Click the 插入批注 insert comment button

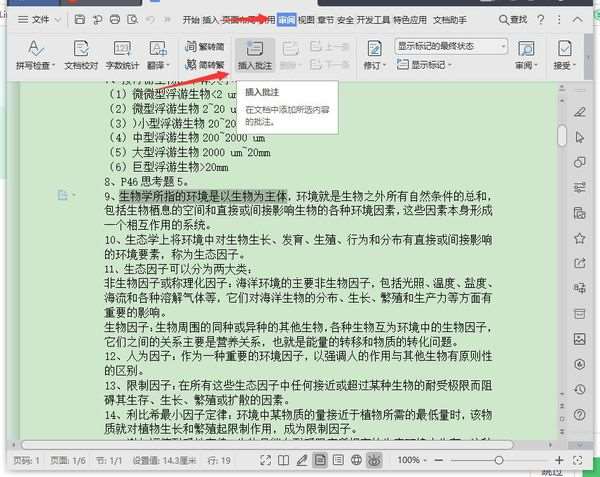[x=255, y=55]
